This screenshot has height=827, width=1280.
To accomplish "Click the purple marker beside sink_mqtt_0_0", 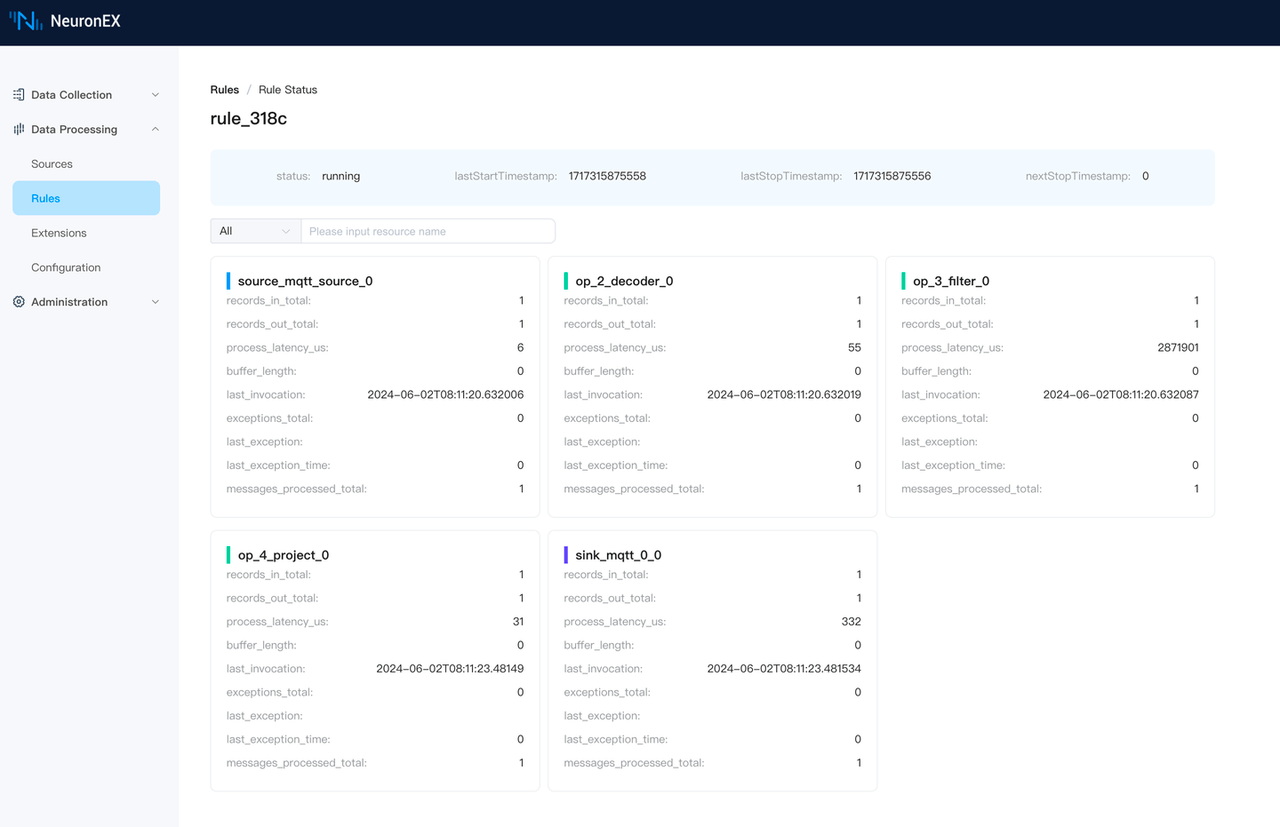I will tap(566, 555).
